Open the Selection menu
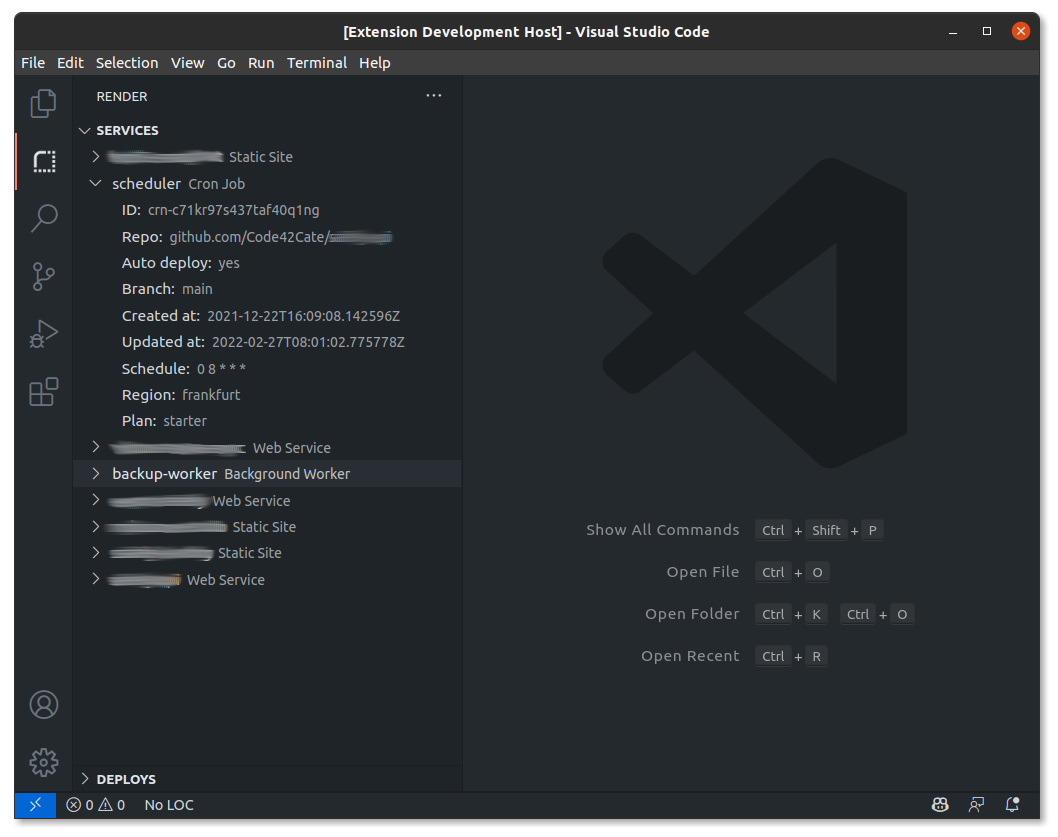1058x837 pixels. tap(127, 63)
